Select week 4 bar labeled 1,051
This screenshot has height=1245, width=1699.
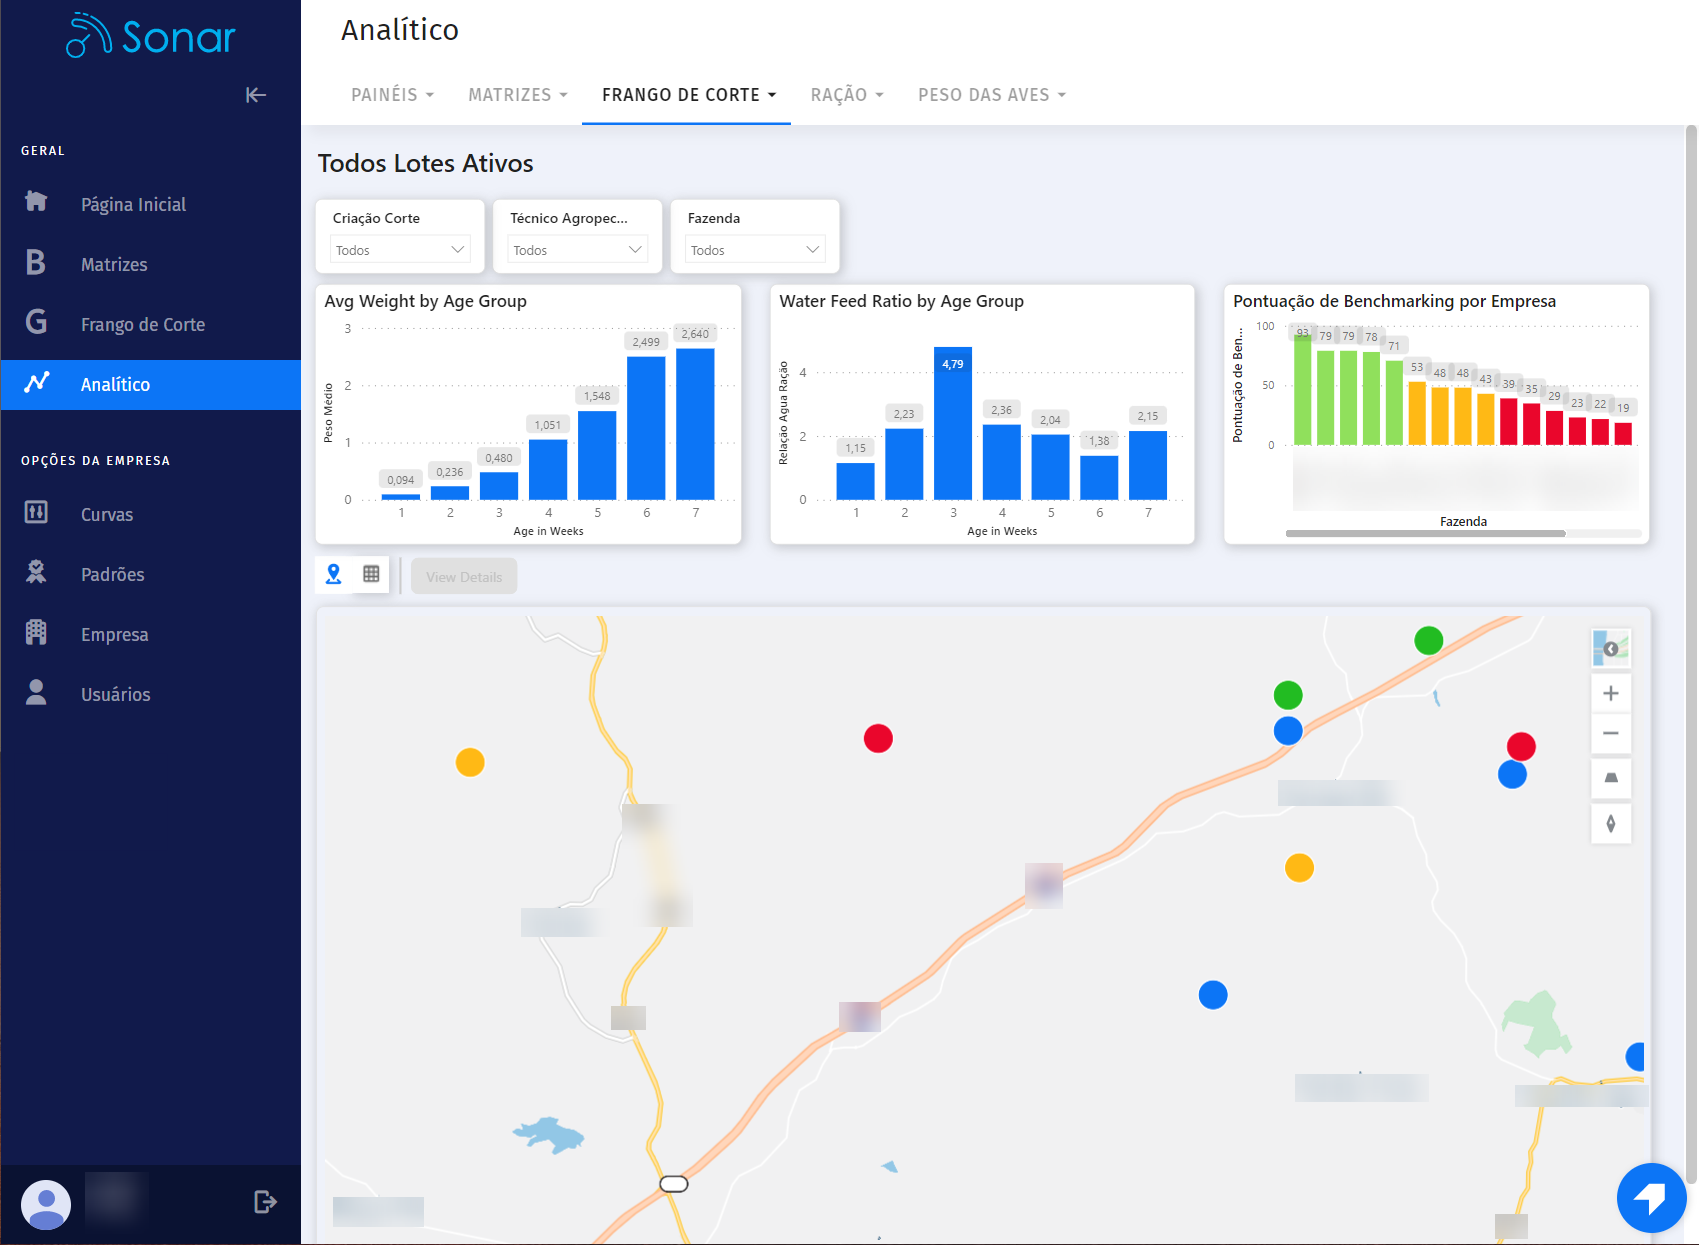pyautogui.click(x=548, y=469)
